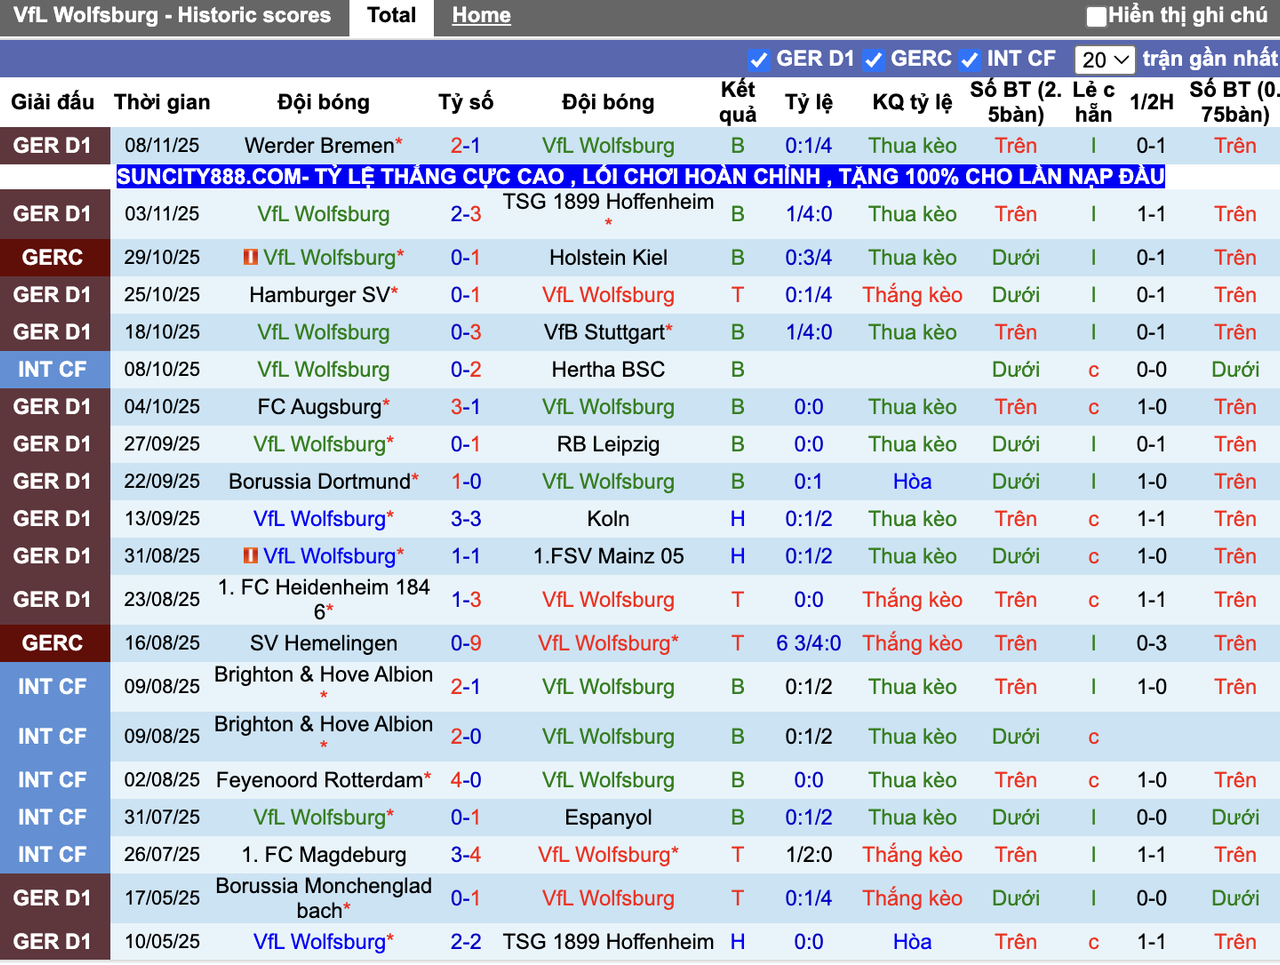Click the Giải đấu column header

(52, 102)
